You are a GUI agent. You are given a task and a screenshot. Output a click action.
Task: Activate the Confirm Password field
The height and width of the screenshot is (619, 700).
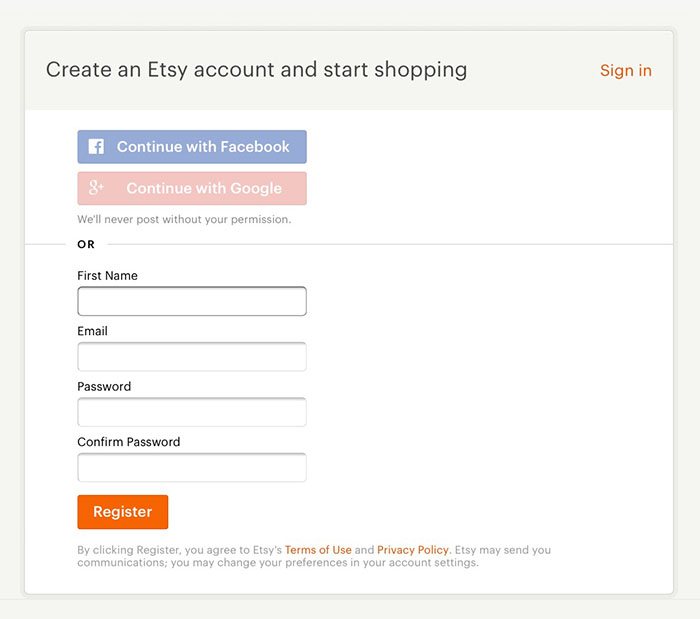tap(192, 467)
